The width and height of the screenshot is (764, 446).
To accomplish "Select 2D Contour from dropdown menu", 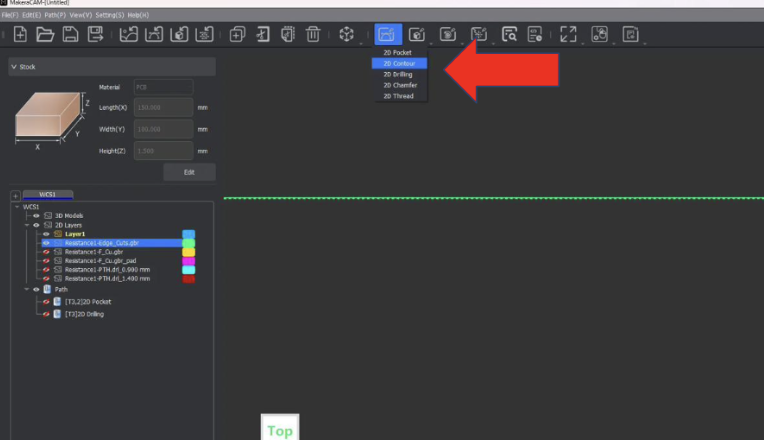I will [404, 63].
